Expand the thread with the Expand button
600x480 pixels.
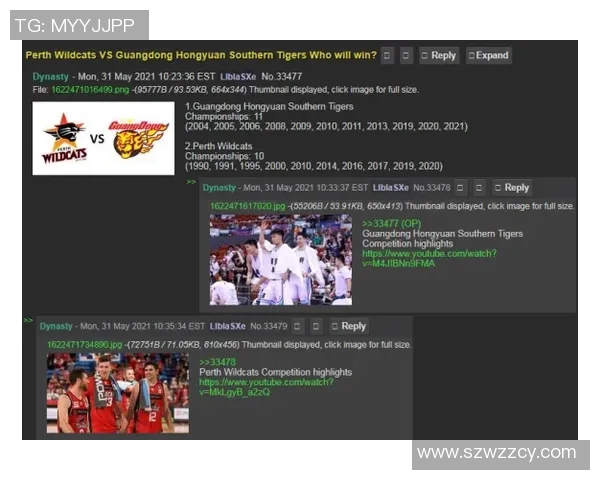(x=489, y=56)
